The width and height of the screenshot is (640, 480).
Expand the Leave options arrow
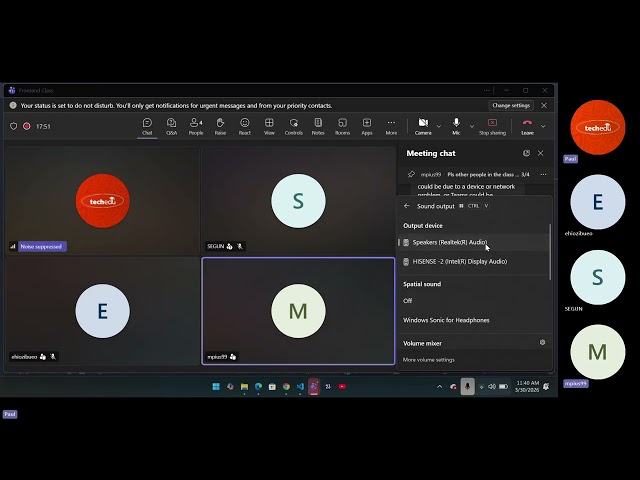[543, 127]
